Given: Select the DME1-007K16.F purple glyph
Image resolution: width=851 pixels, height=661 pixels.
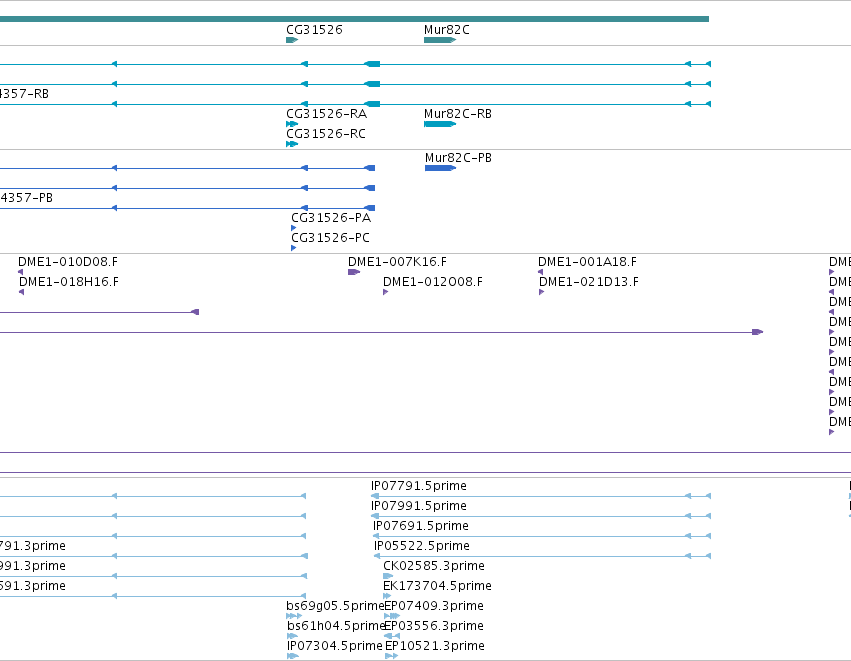Looking at the screenshot, I should (x=354, y=272).
